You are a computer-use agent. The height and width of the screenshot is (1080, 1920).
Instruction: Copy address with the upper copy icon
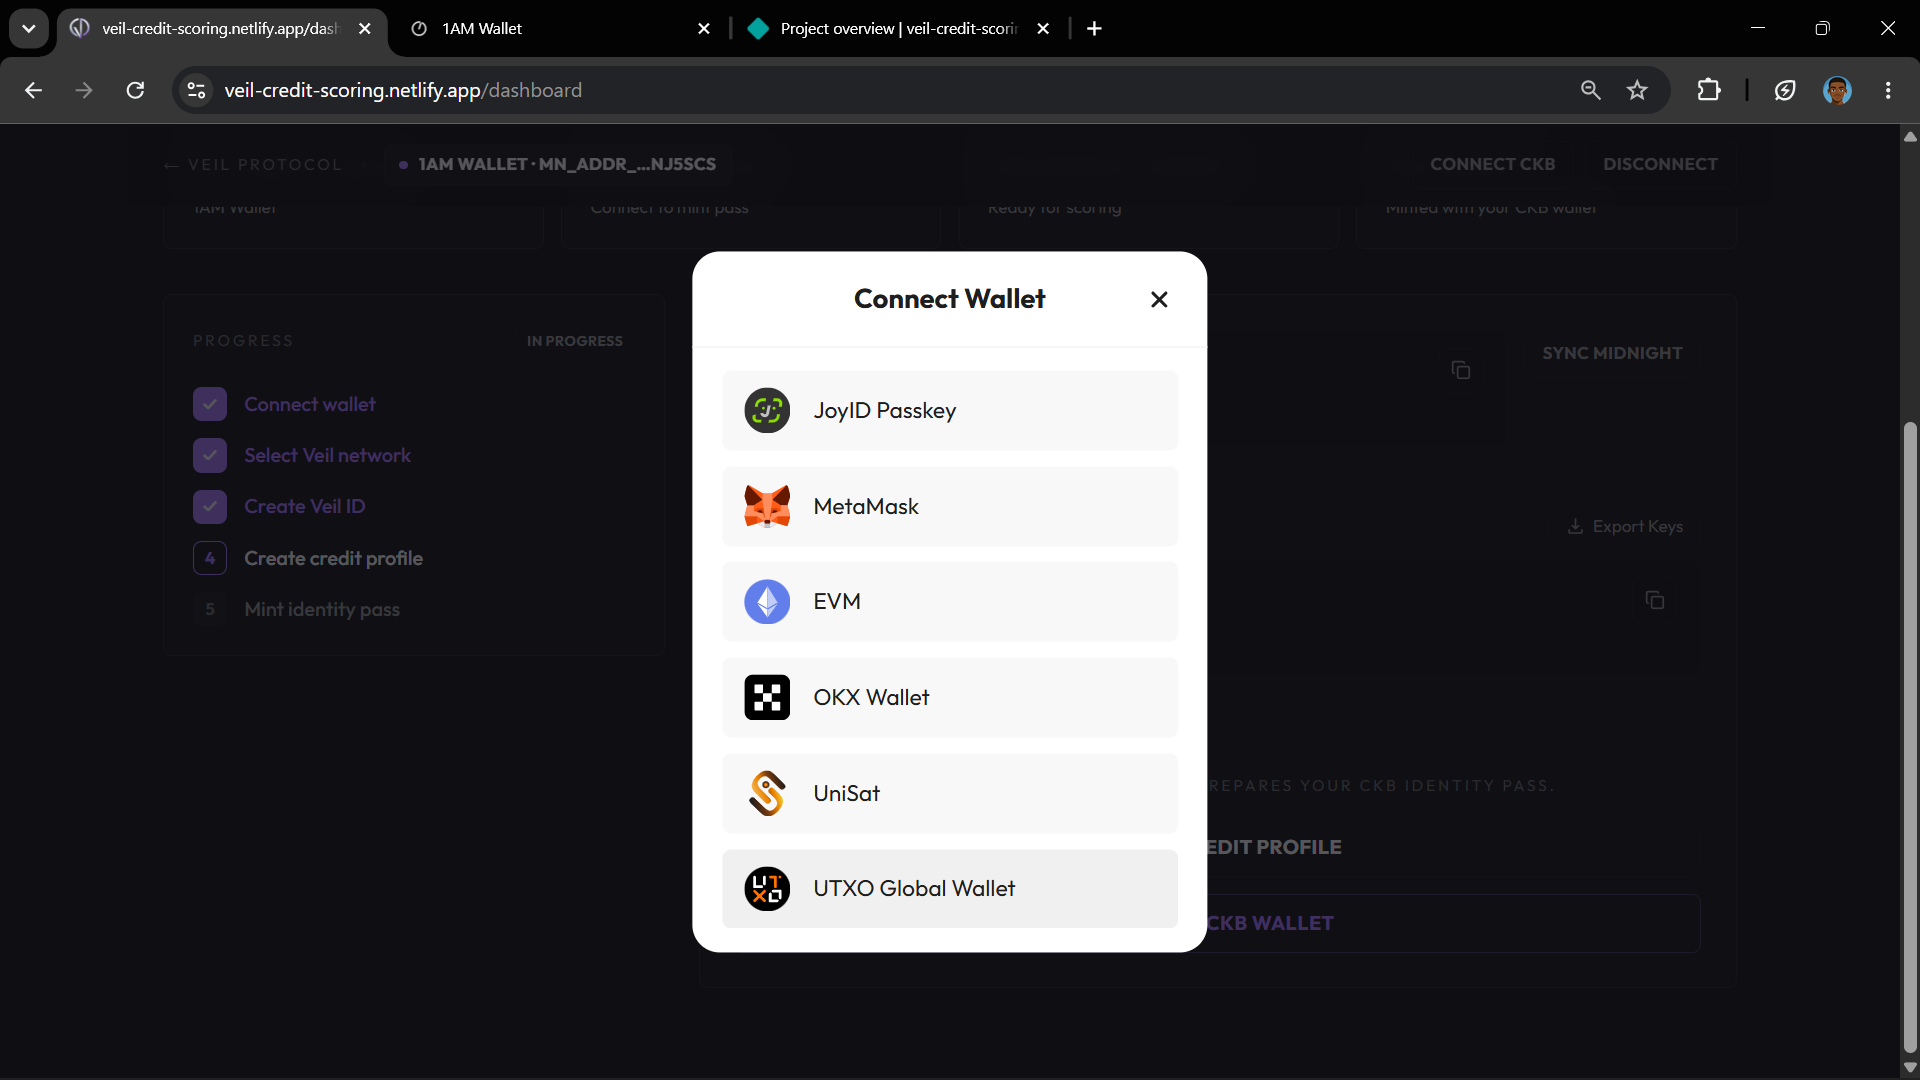click(1460, 370)
